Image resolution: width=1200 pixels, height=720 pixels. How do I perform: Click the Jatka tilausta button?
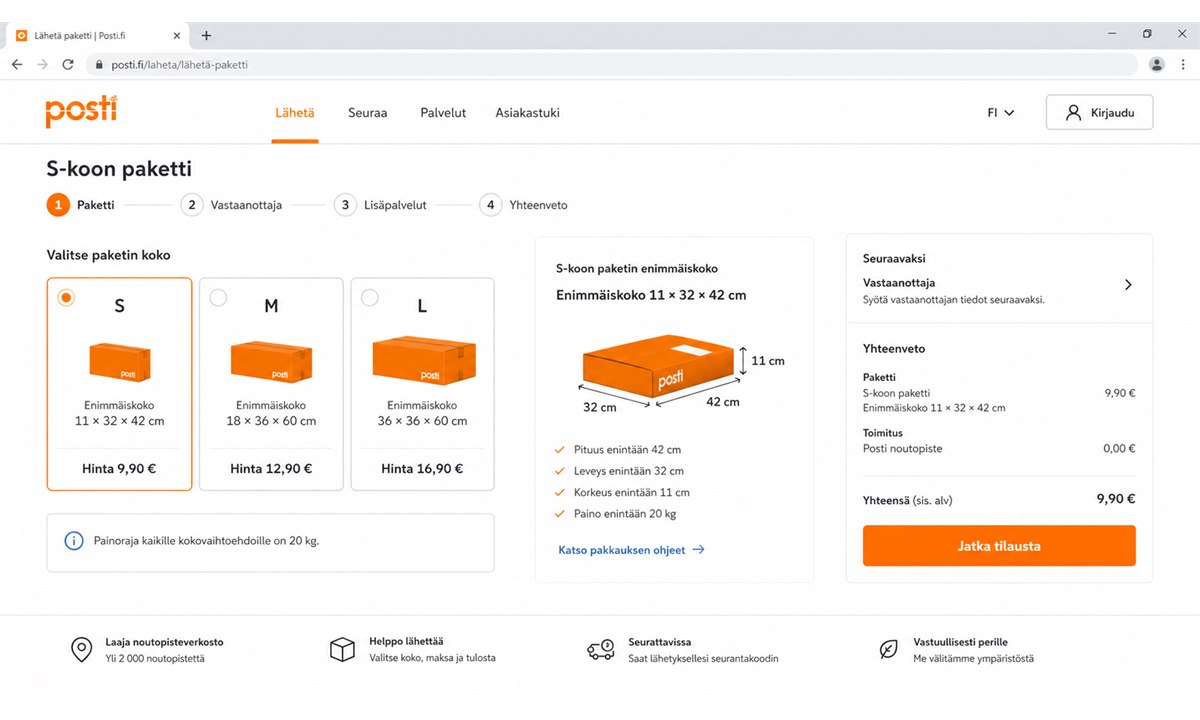tap(999, 546)
